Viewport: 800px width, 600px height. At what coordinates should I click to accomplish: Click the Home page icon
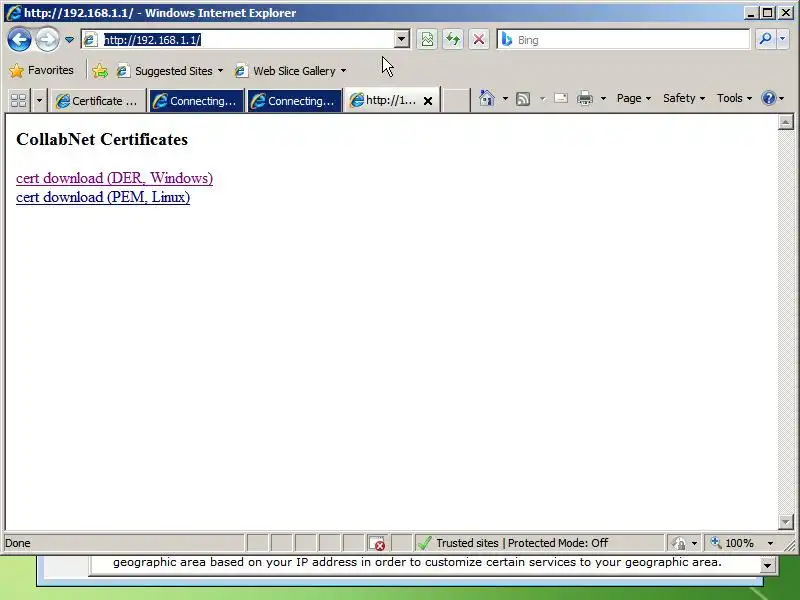pyautogui.click(x=486, y=98)
